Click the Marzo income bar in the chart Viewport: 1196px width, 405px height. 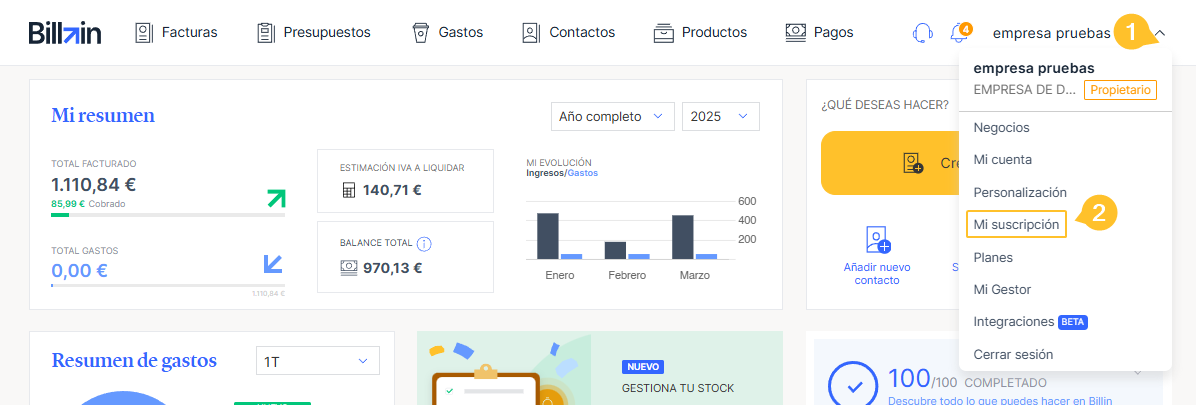pyautogui.click(x=683, y=237)
